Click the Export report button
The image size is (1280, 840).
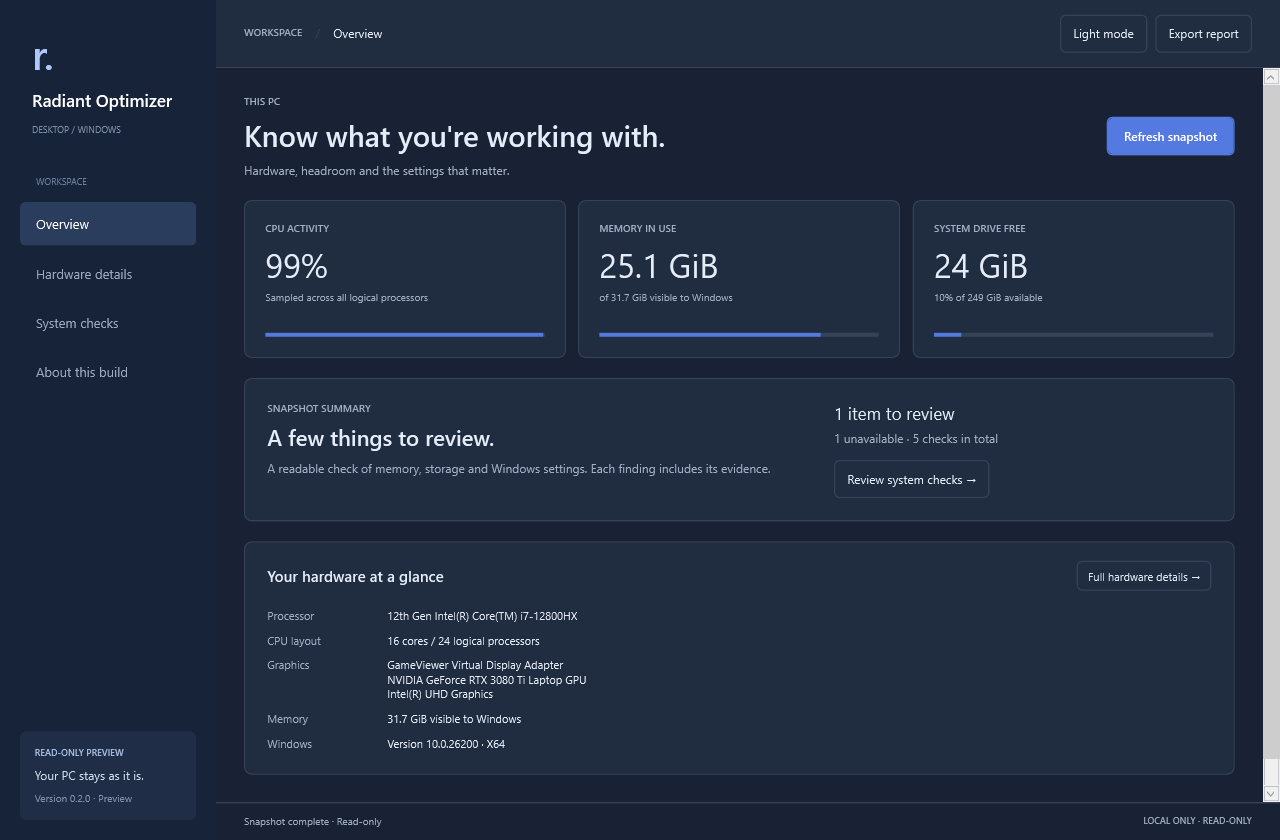(x=1203, y=34)
